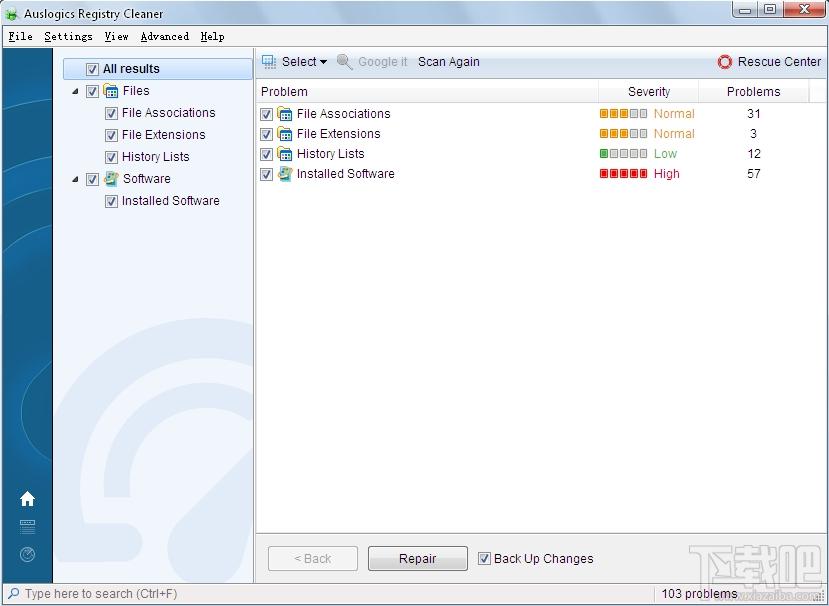Open the scan results list sidebar icon
The width and height of the screenshot is (829, 606).
pos(27,527)
